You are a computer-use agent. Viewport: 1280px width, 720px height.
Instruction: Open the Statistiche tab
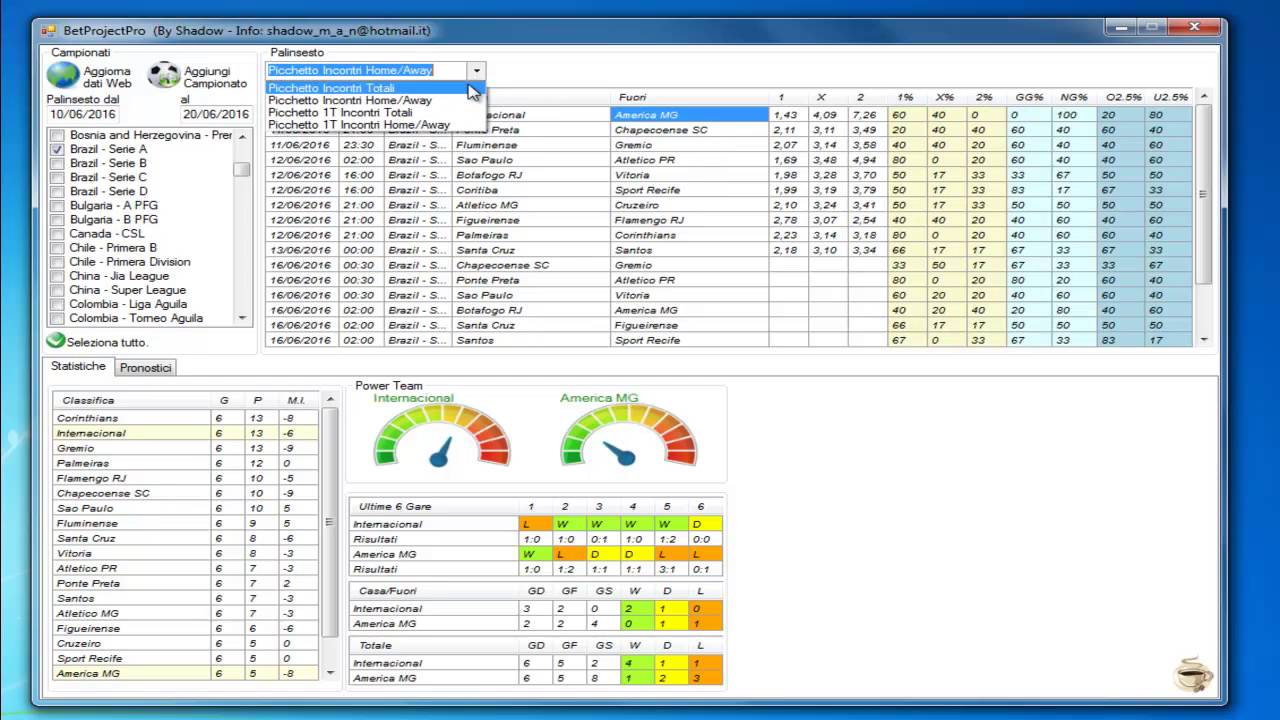point(79,367)
